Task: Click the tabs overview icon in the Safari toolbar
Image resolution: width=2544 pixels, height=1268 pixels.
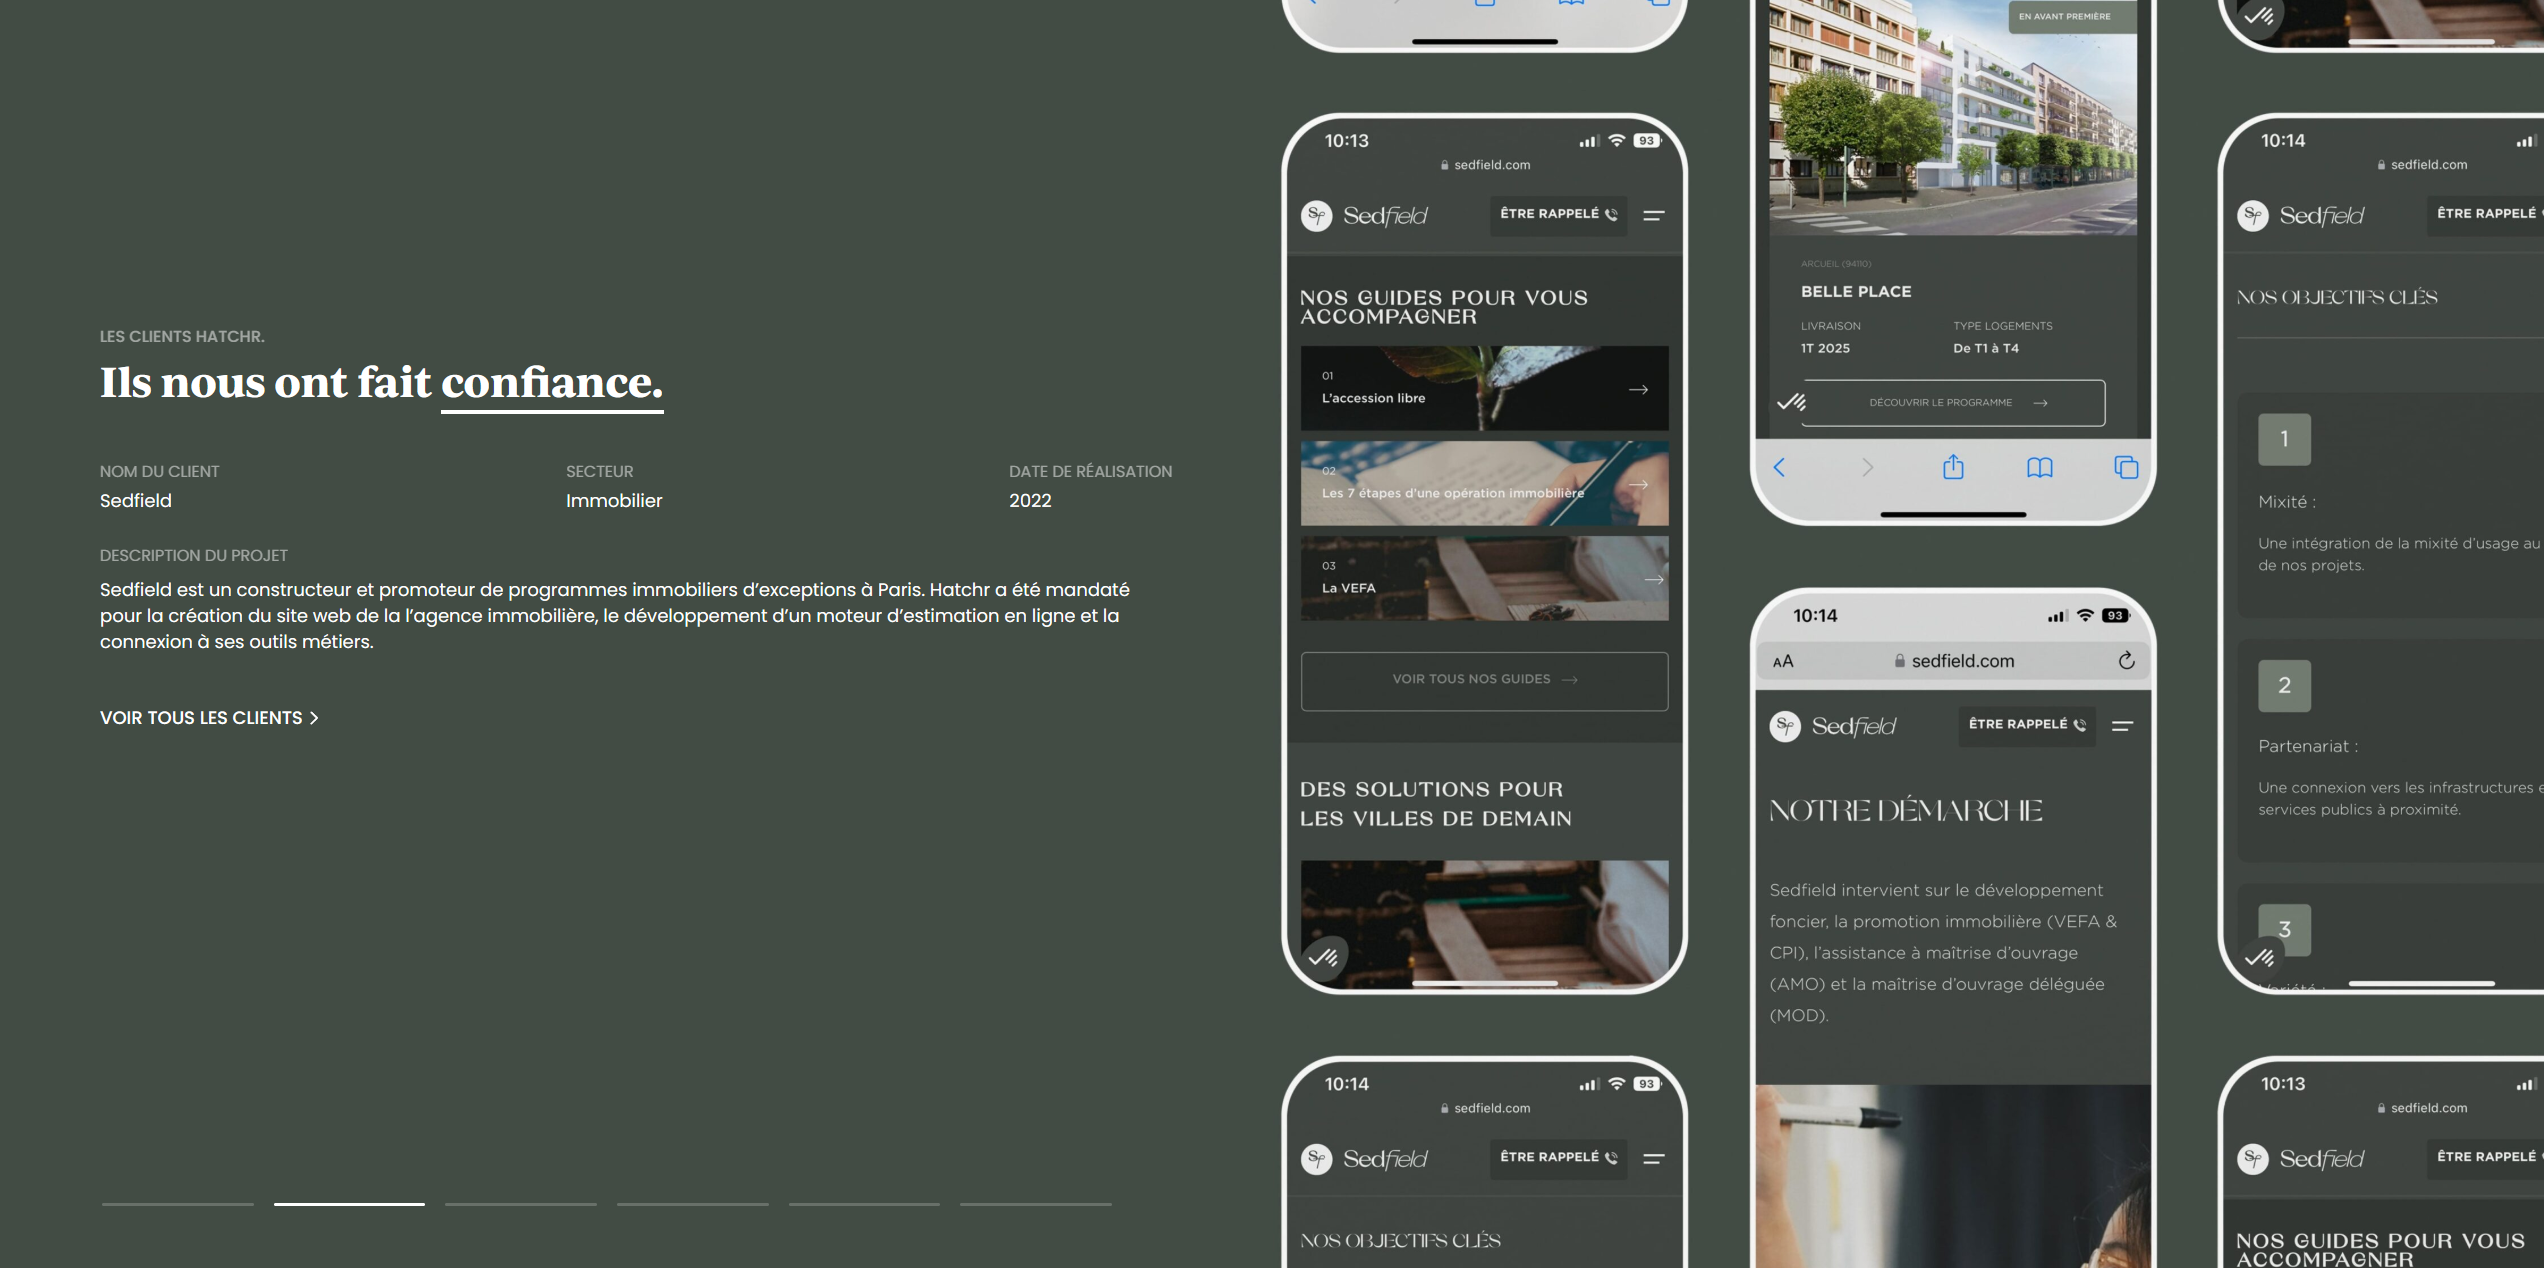Action: point(2126,467)
